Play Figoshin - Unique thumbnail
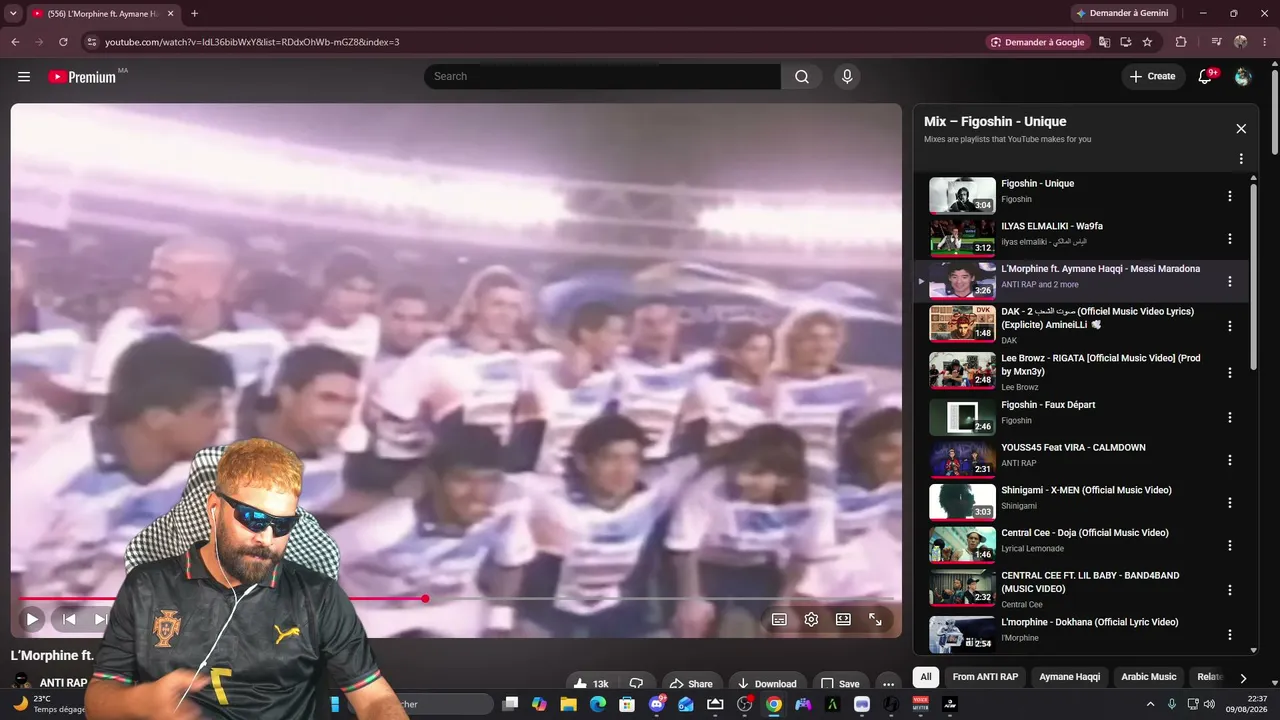Screen dimensions: 1280x720 pyautogui.click(x=962, y=196)
